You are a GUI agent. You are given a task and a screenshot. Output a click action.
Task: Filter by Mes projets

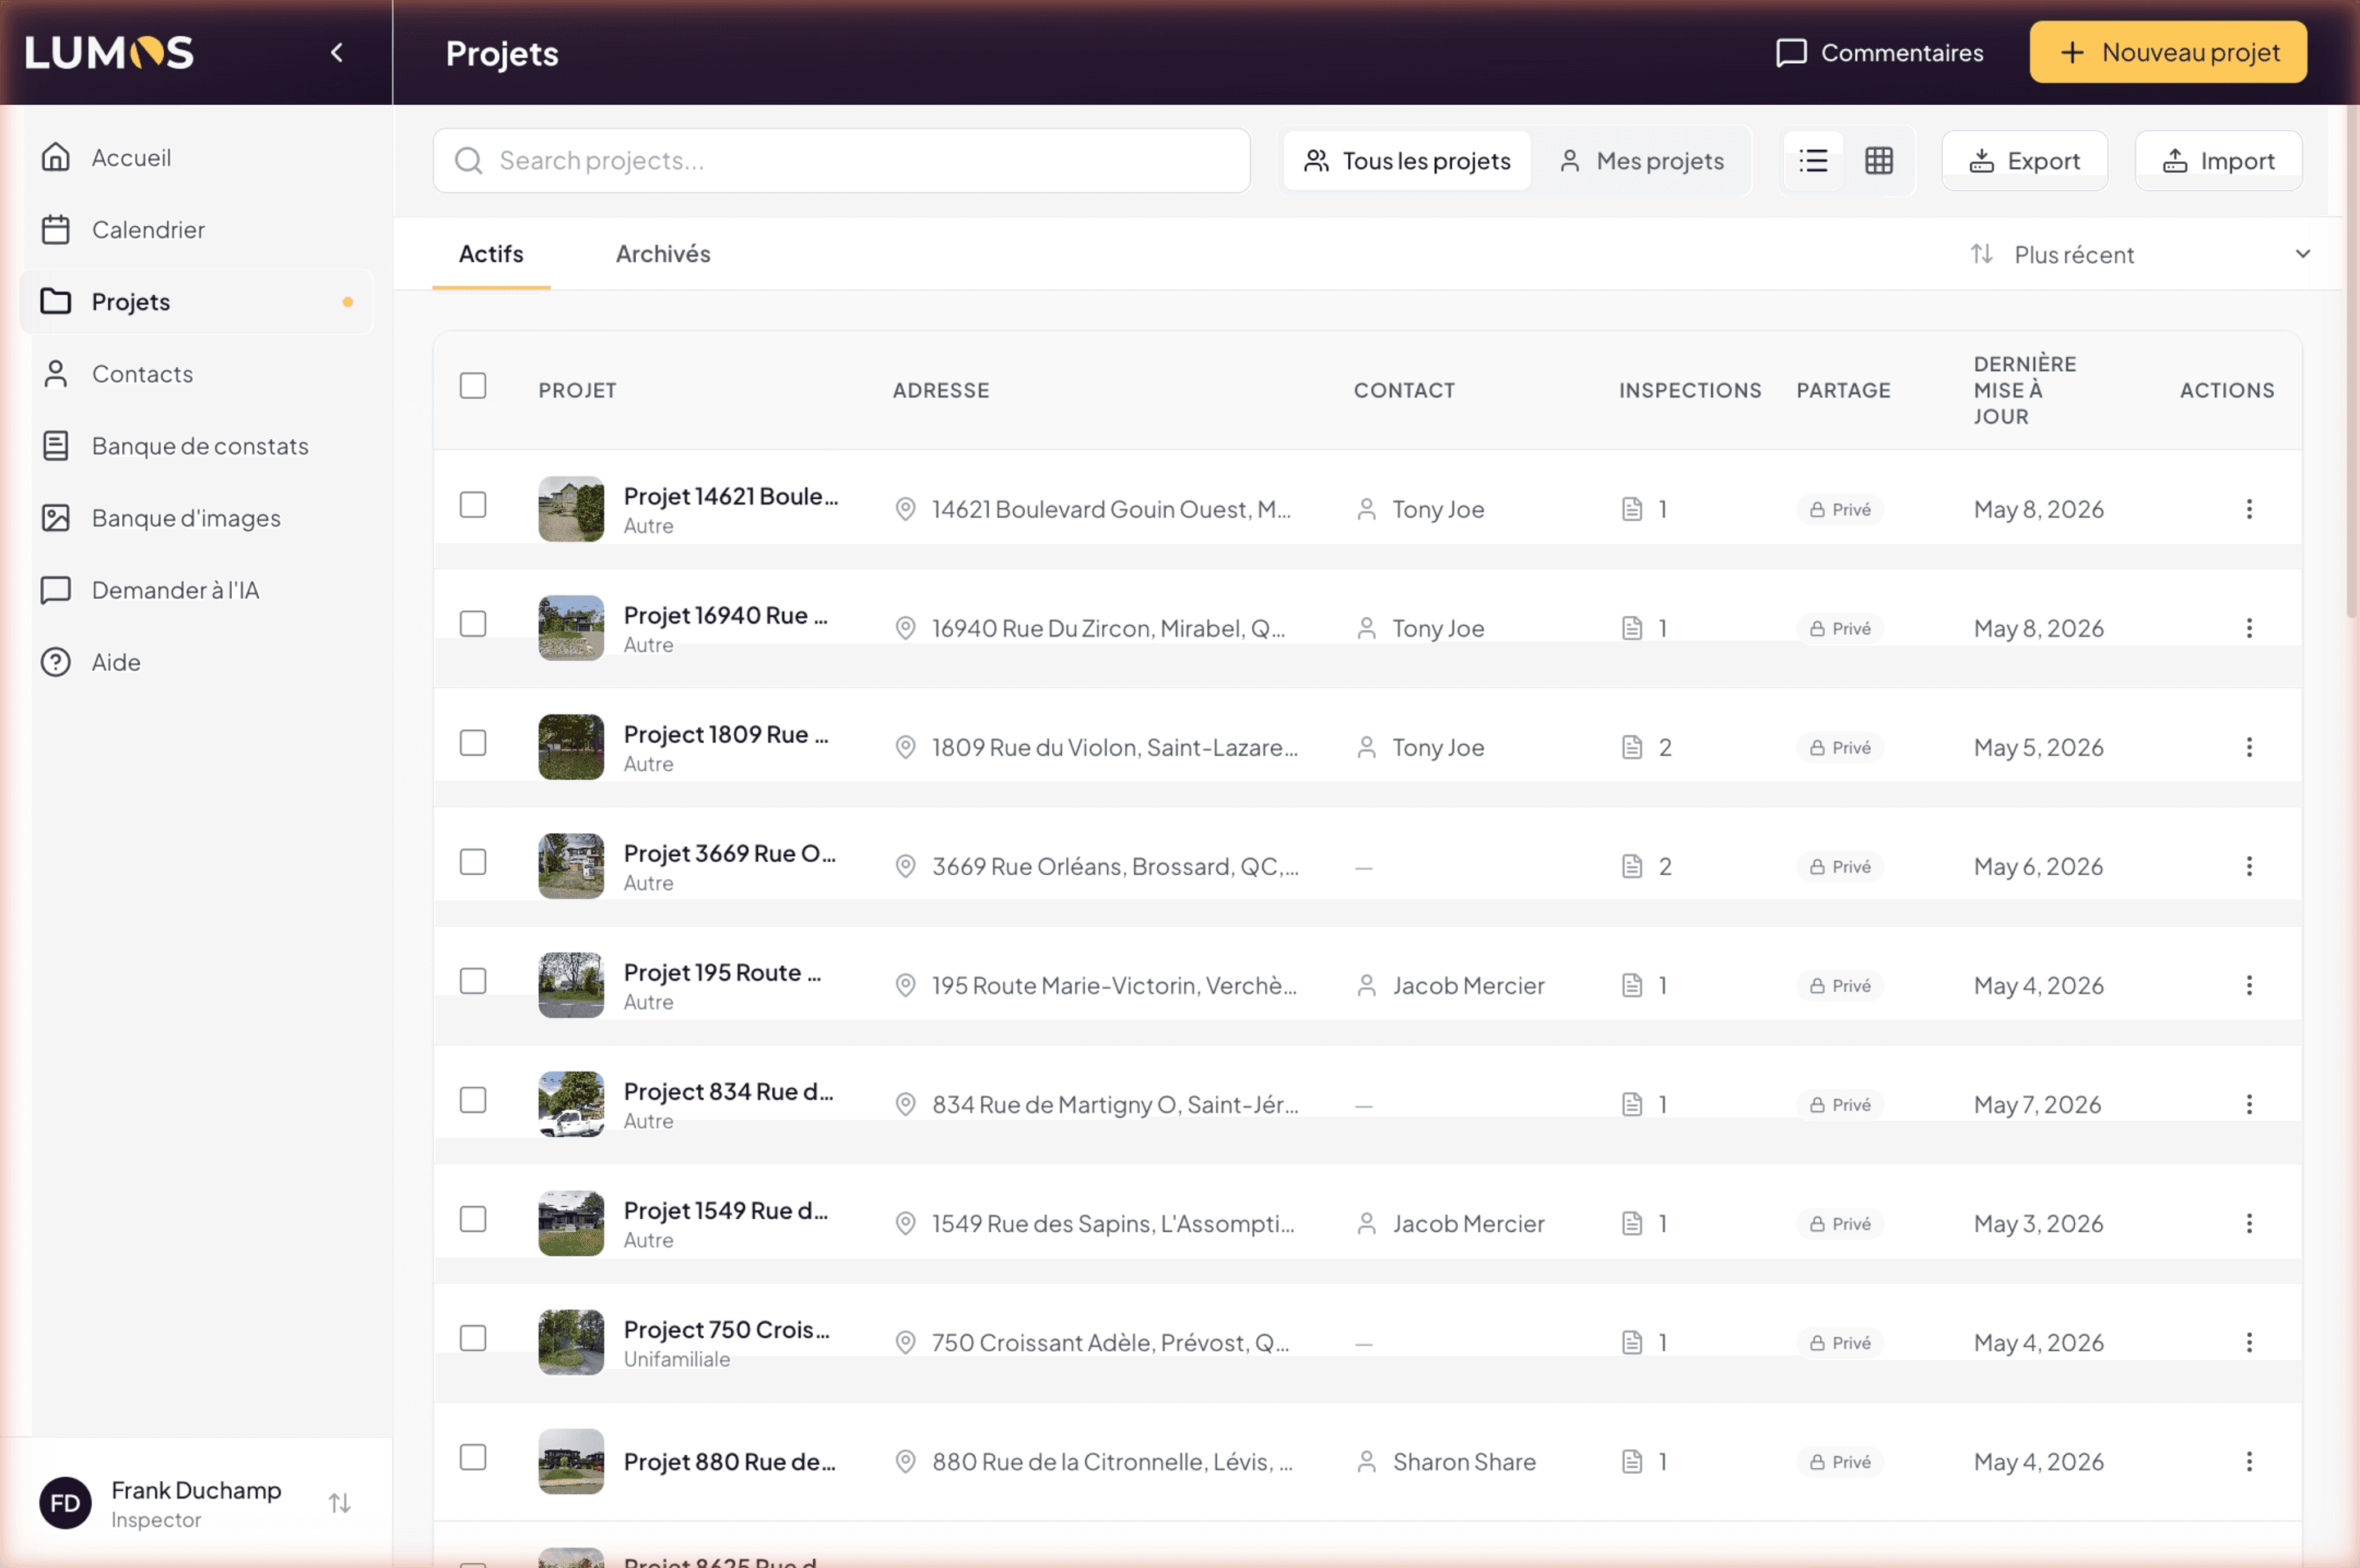pyautogui.click(x=1641, y=160)
